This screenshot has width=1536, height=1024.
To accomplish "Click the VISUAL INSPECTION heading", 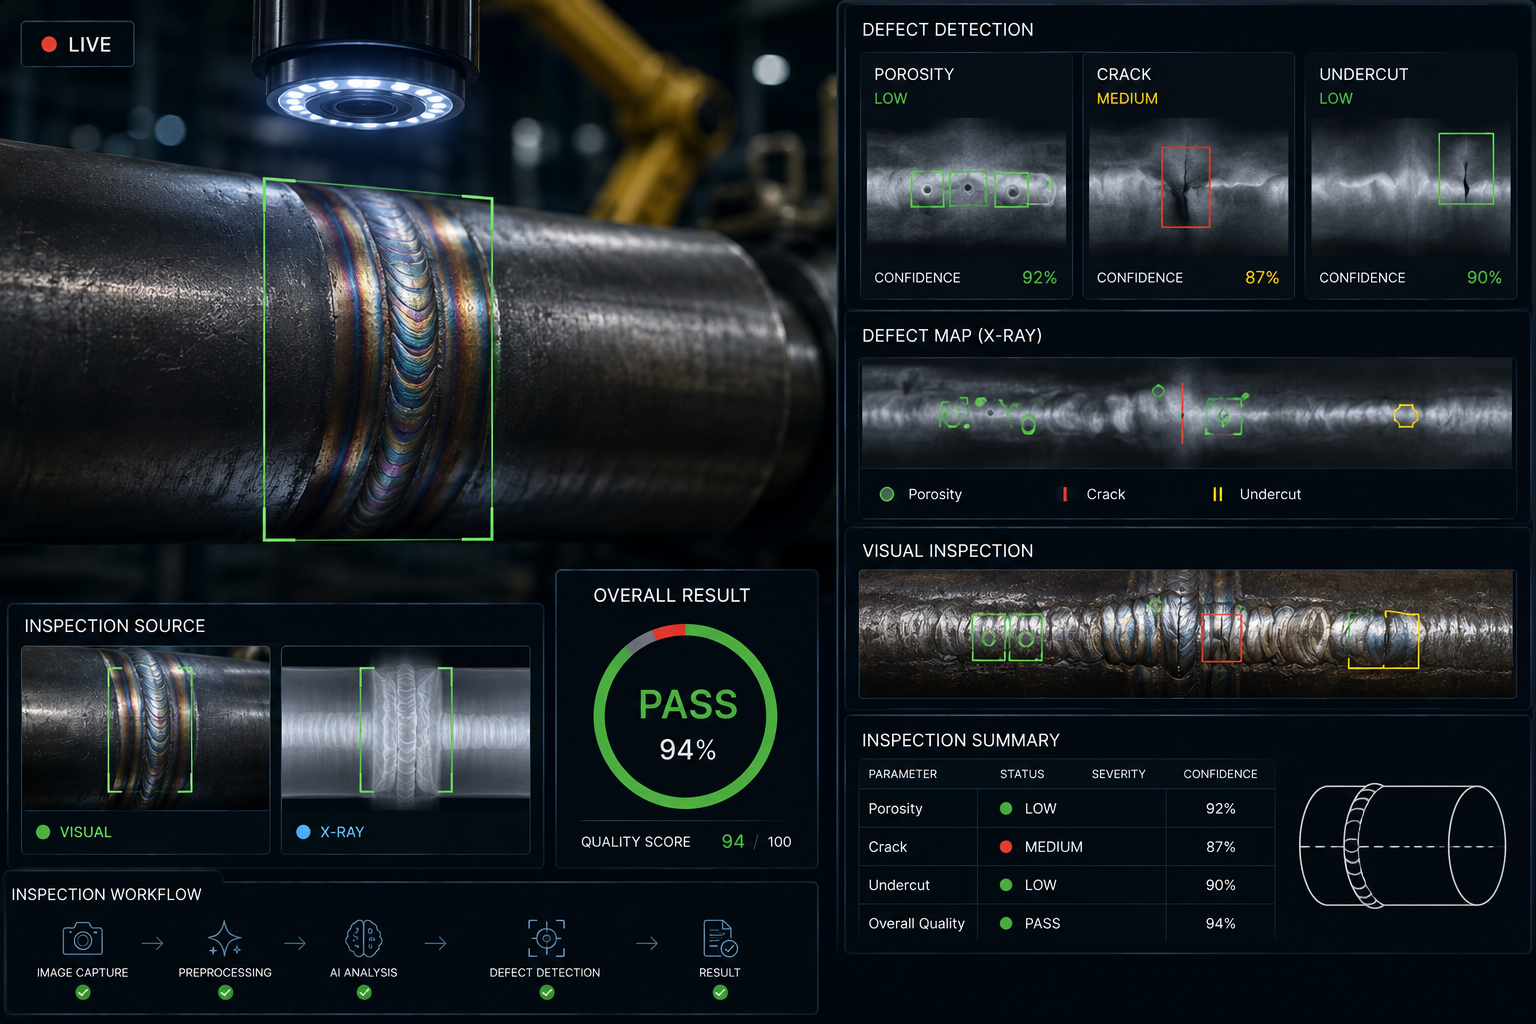I will 948,551.
